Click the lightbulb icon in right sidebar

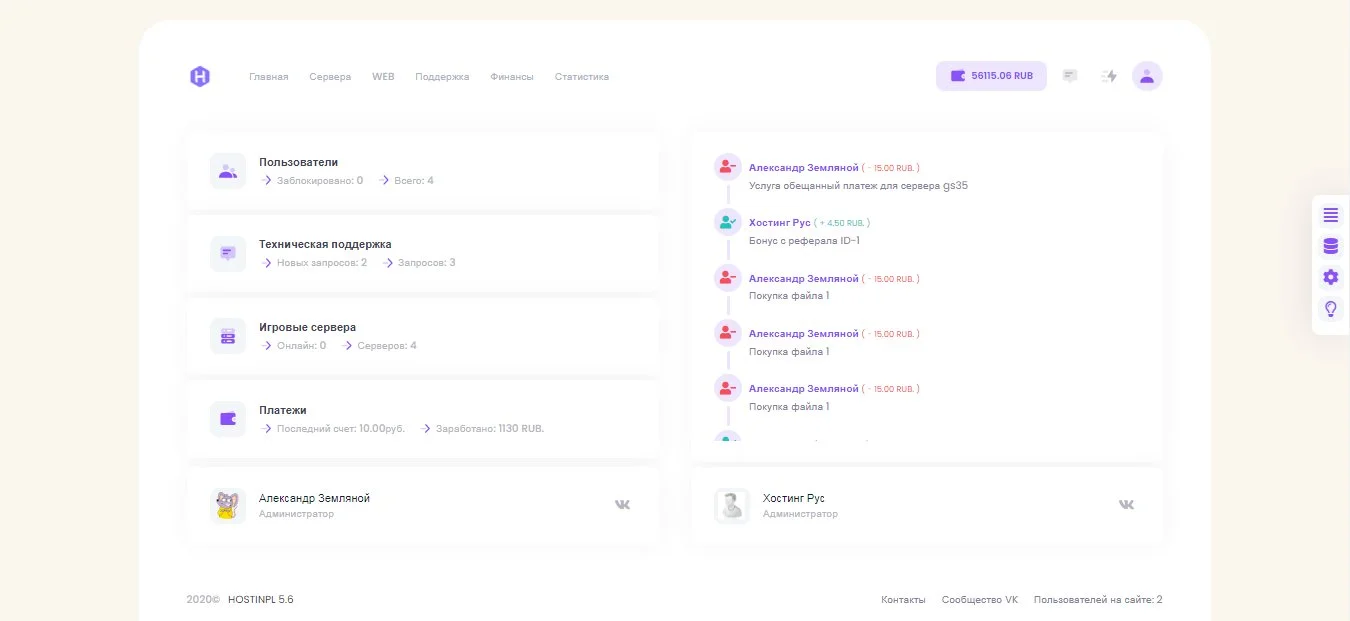click(x=1331, y=309)
